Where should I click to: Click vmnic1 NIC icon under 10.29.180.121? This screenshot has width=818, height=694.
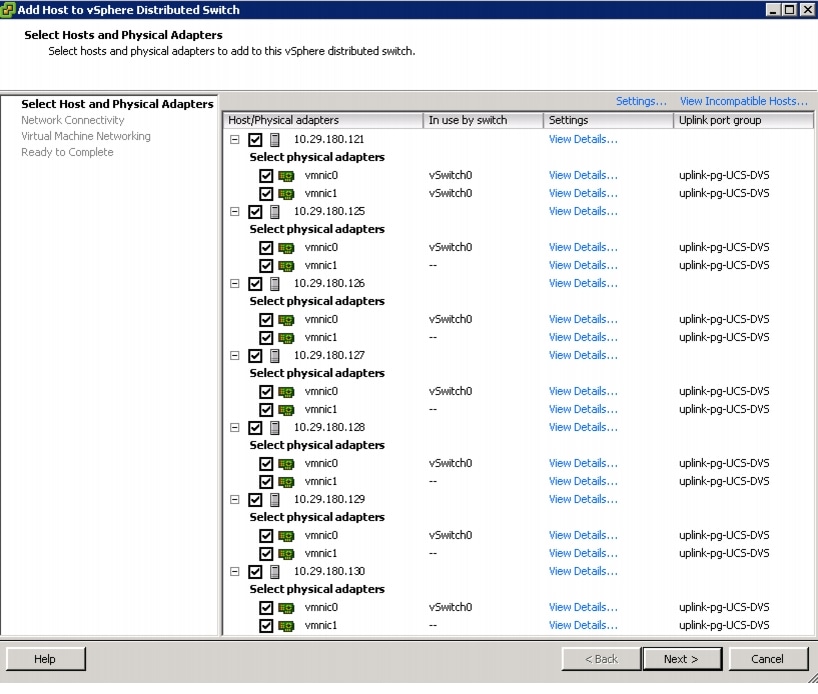point(286,194)
